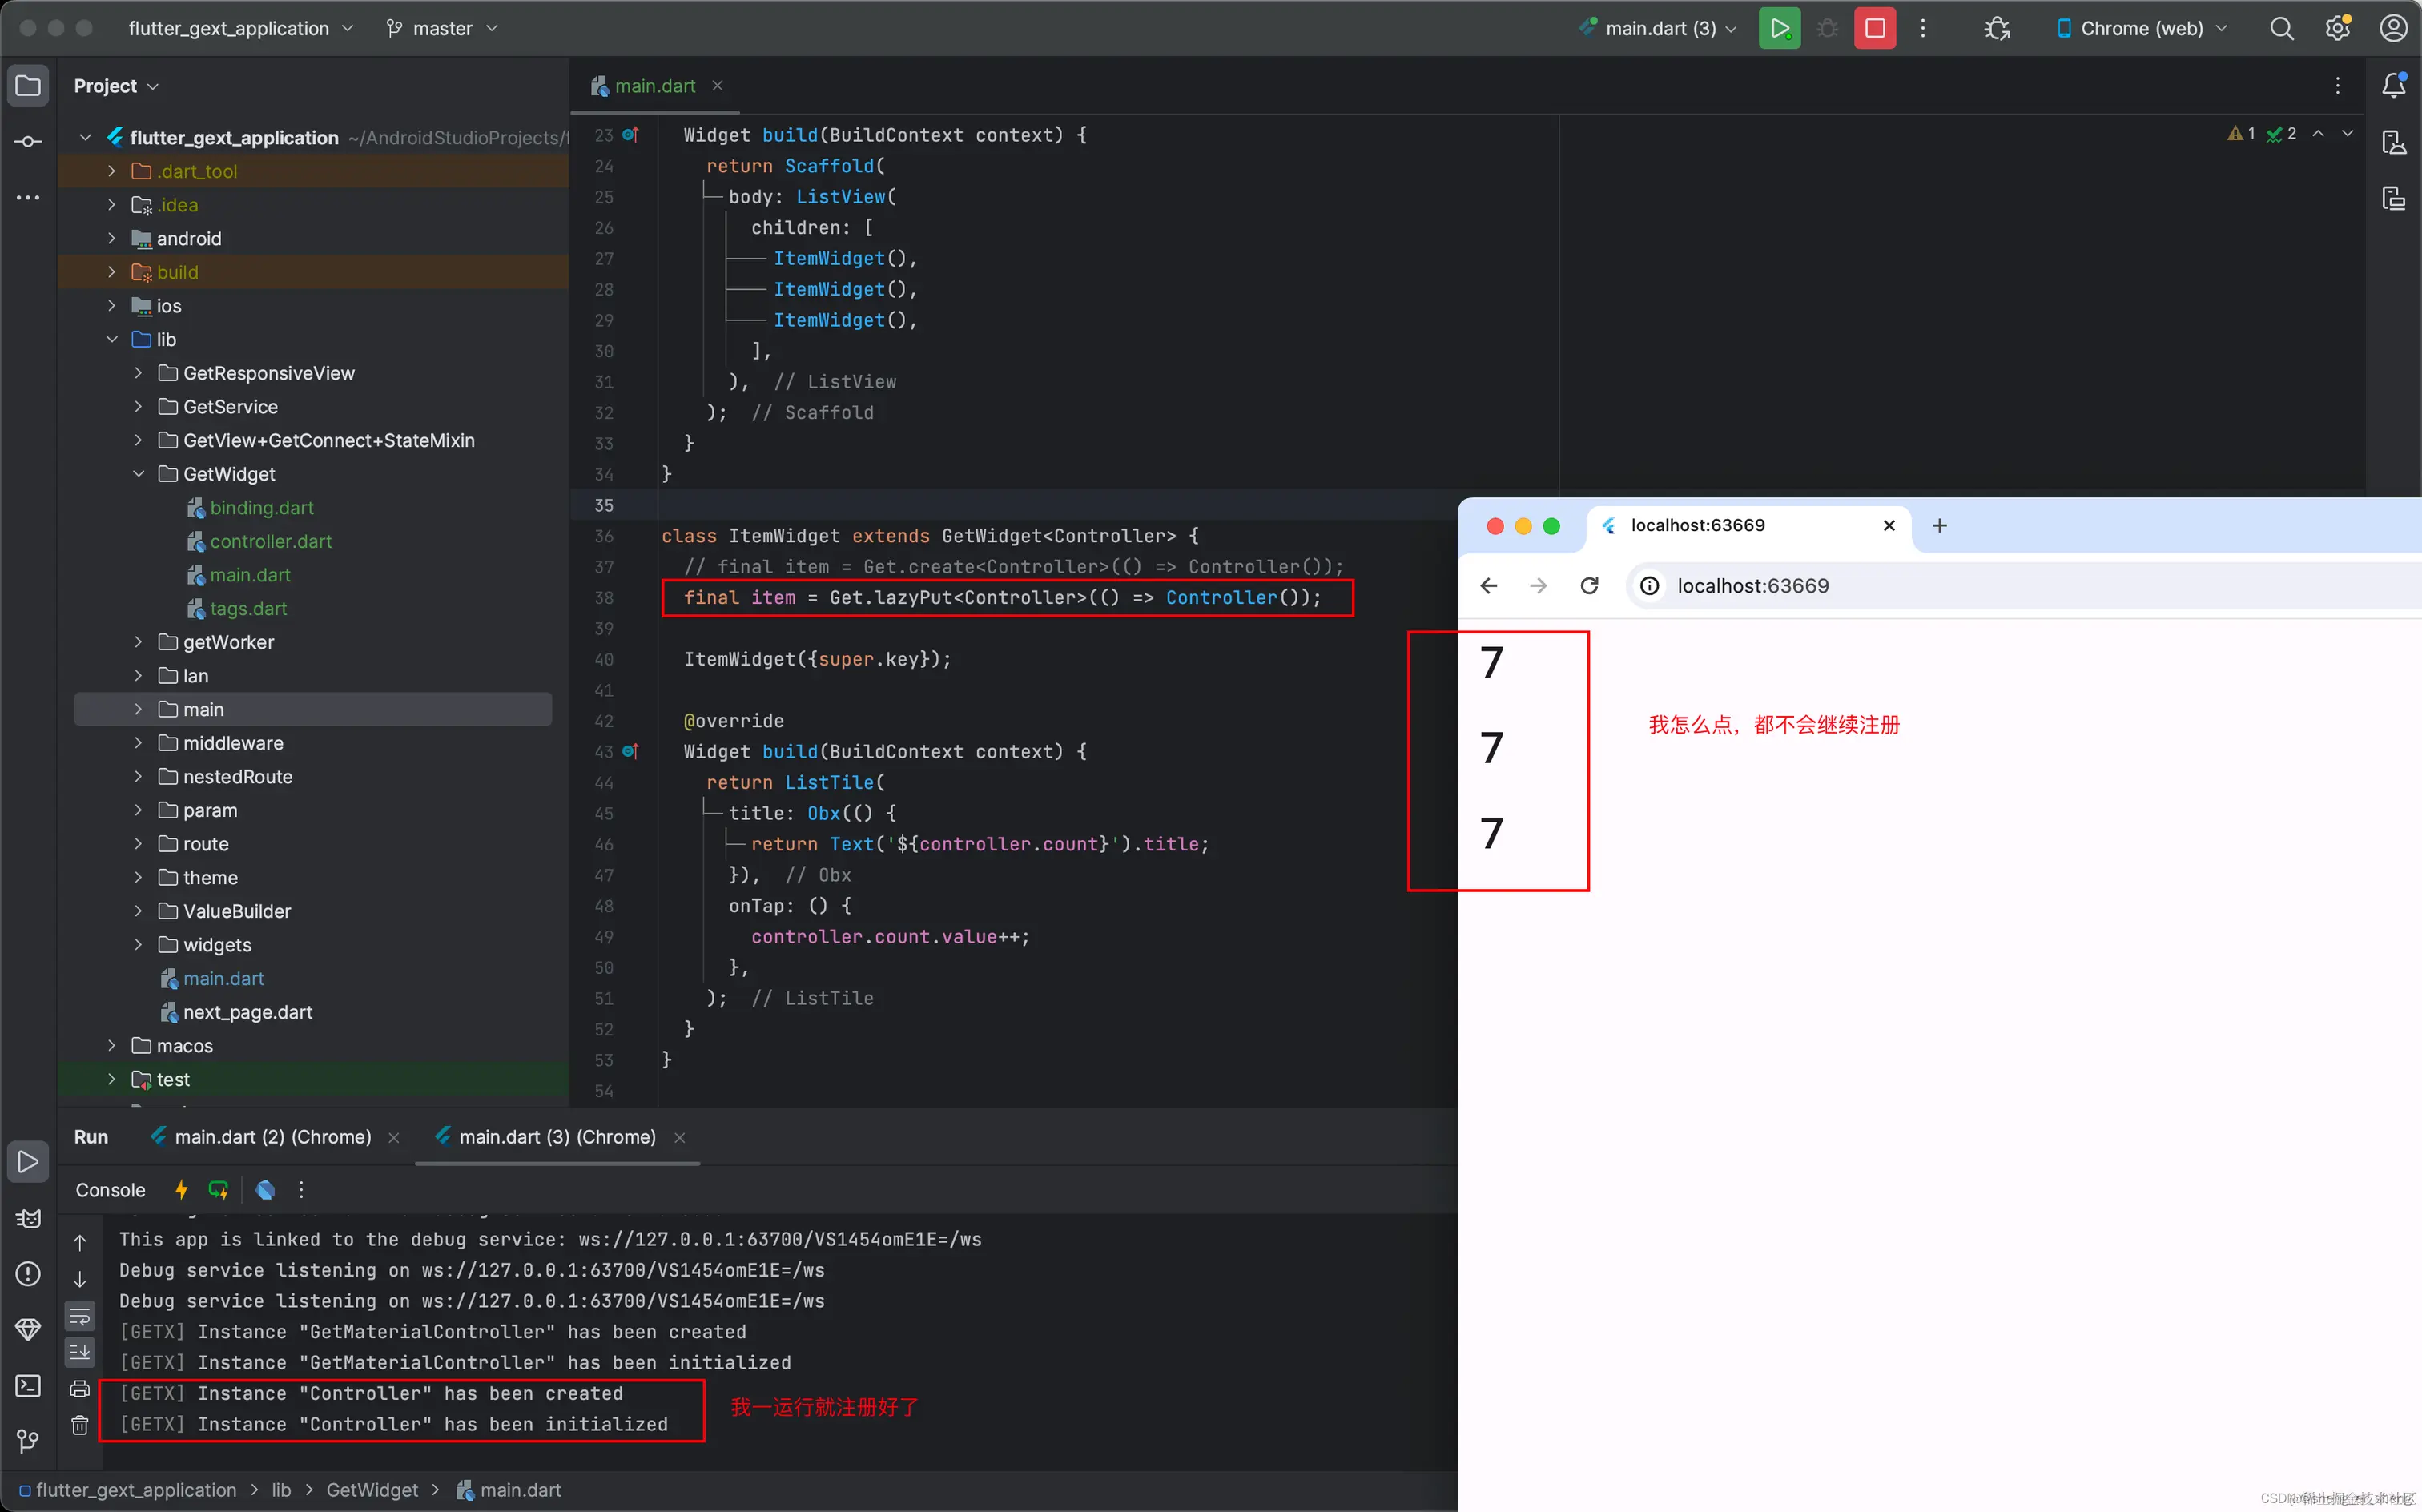Collapse the GetWidget folder
The width and height of the screenshot is (2422, 1512).
point(138,474)
